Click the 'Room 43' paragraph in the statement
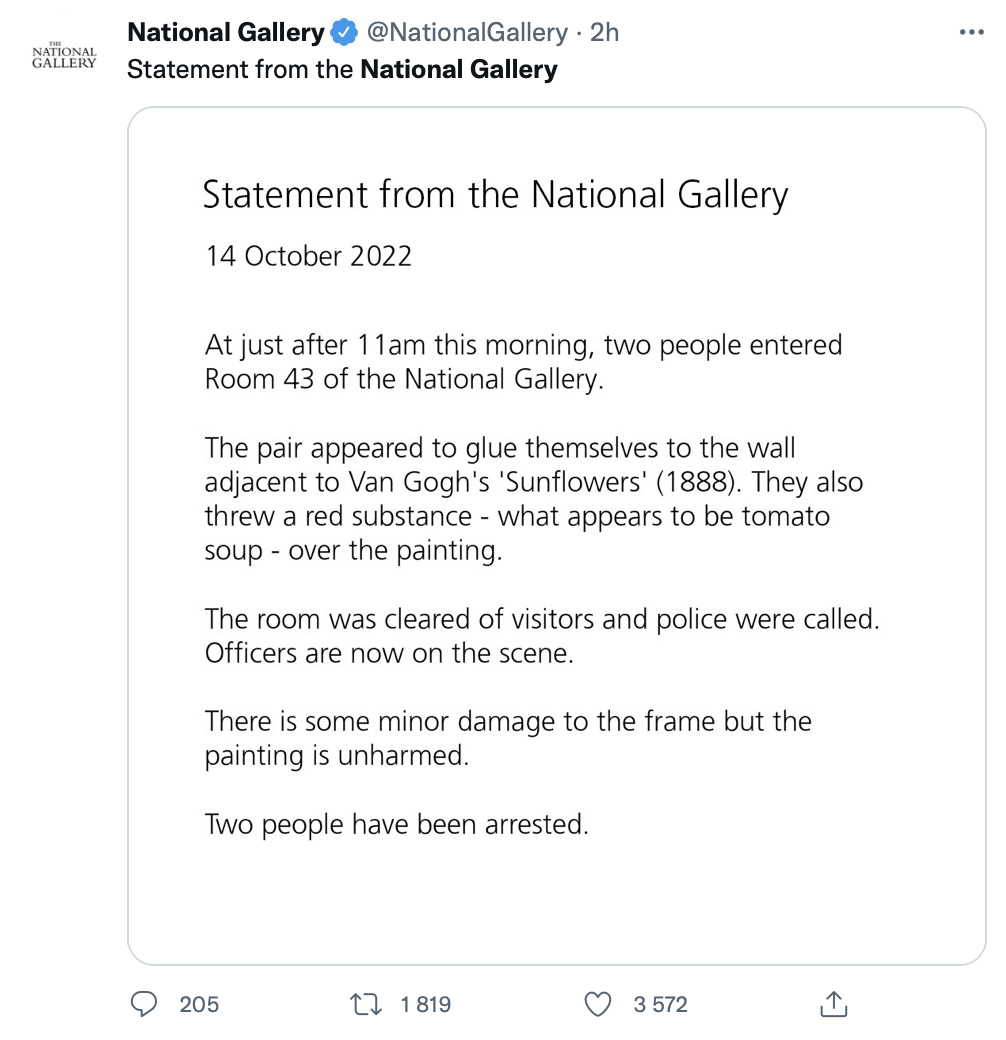Image resolution: width=1006 pixels, height=1040 pixels. [x=524, y=362]
